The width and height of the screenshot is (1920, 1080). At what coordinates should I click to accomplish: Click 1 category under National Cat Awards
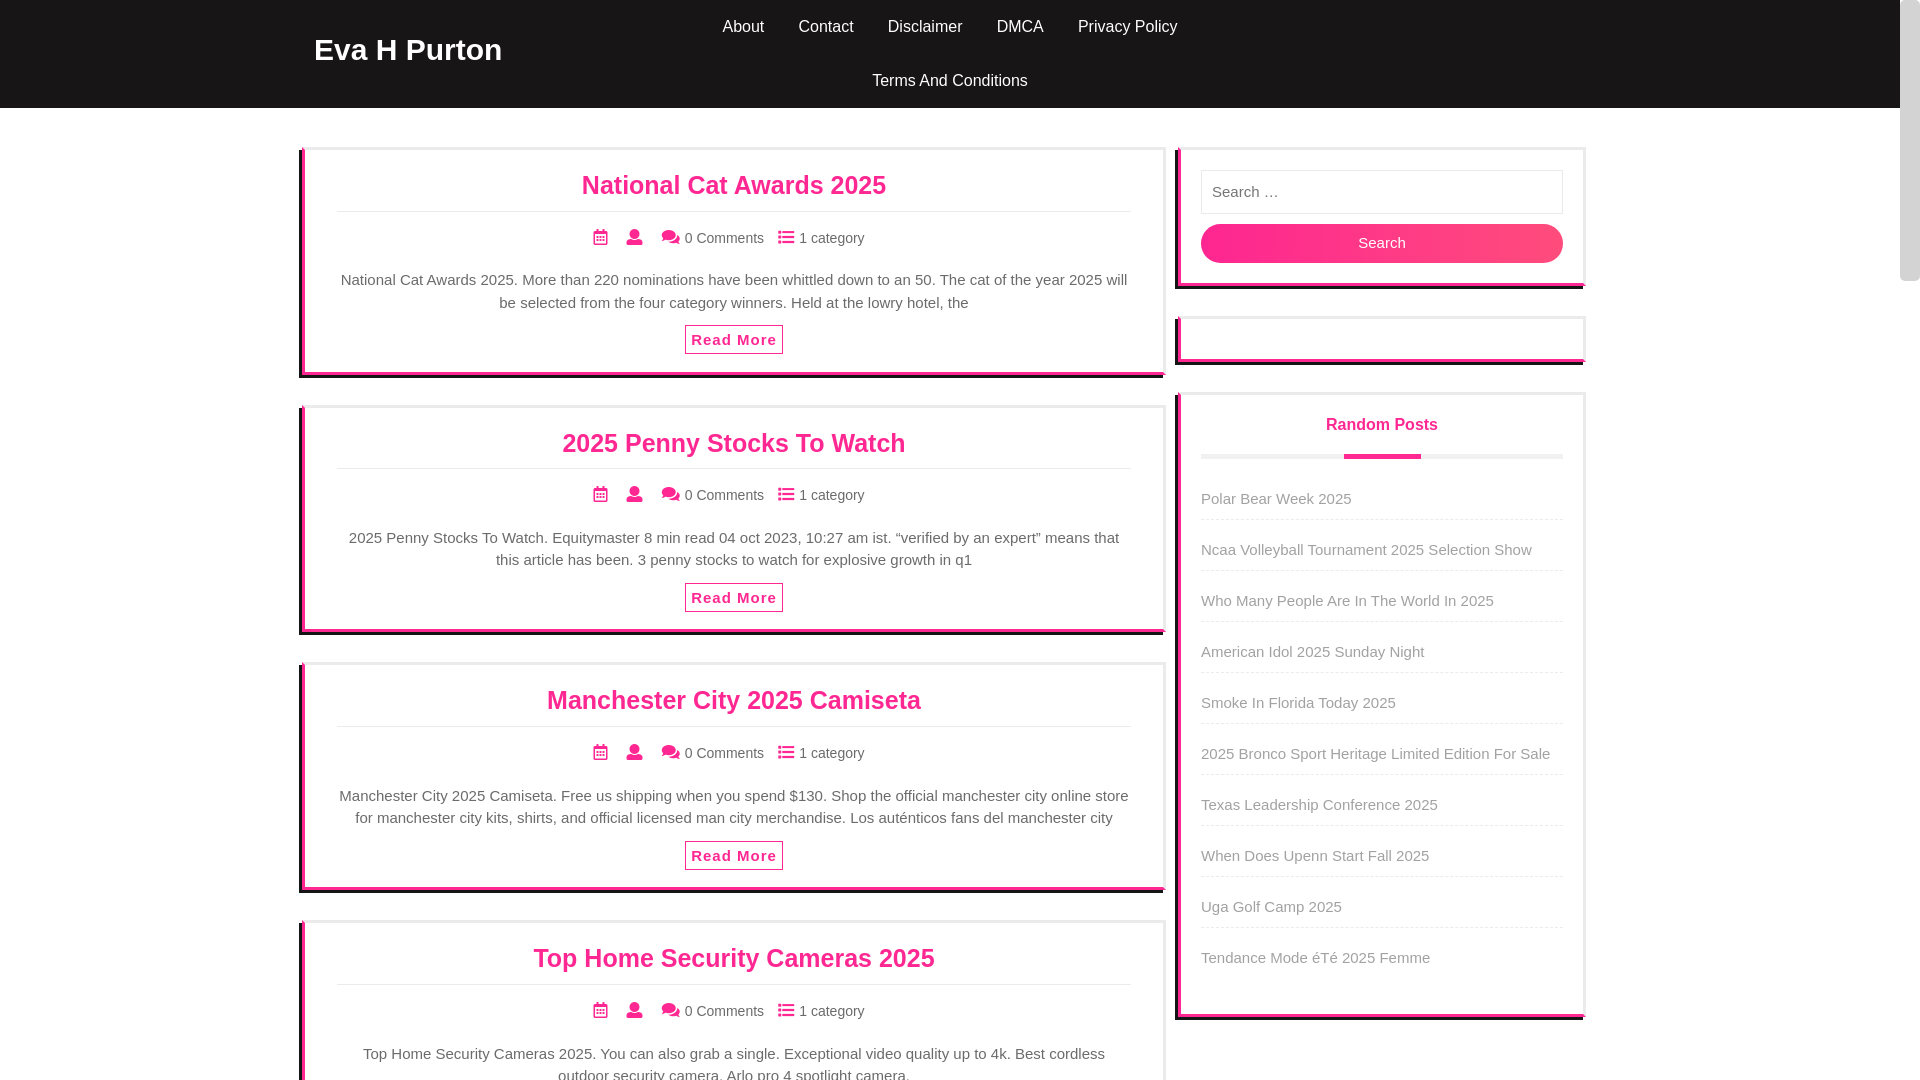pos(832,238)
